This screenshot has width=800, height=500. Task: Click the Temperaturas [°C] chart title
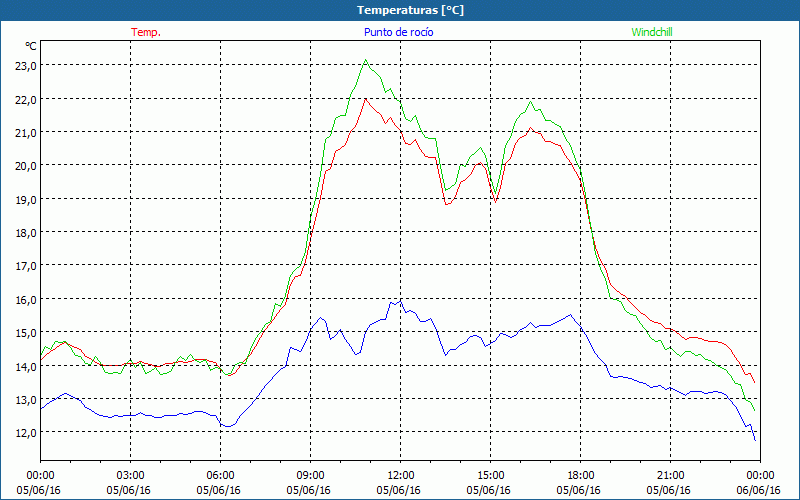pyautogui.click(x=410, y=10)
